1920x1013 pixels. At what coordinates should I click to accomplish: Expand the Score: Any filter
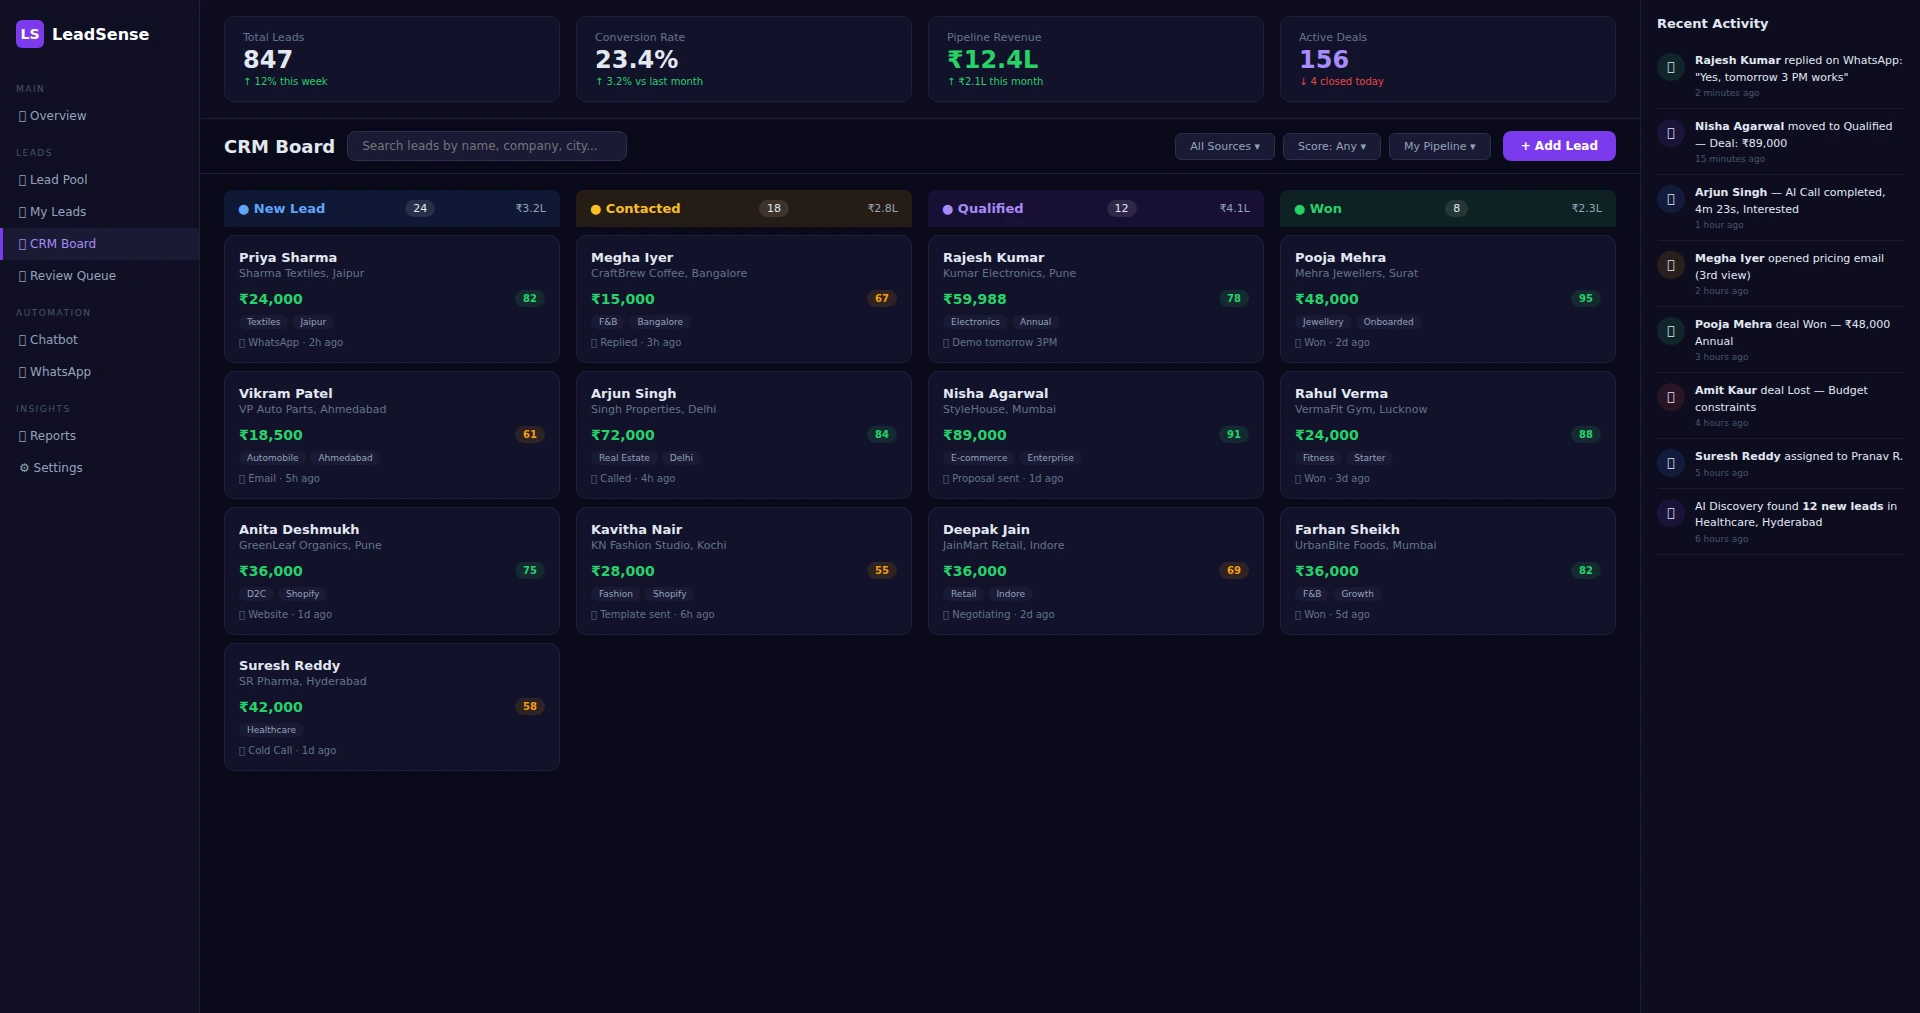point(1331,146)
